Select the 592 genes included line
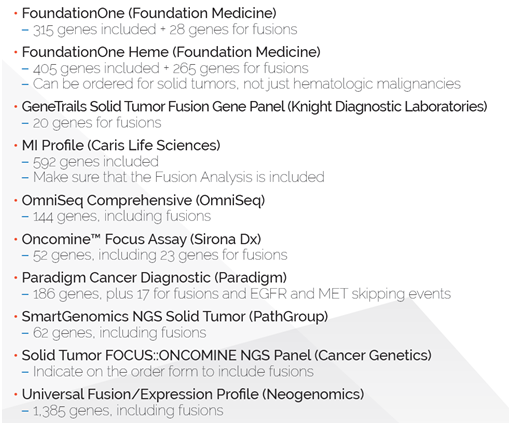This screenshot has width=511, height=425. tap(96, 162)
